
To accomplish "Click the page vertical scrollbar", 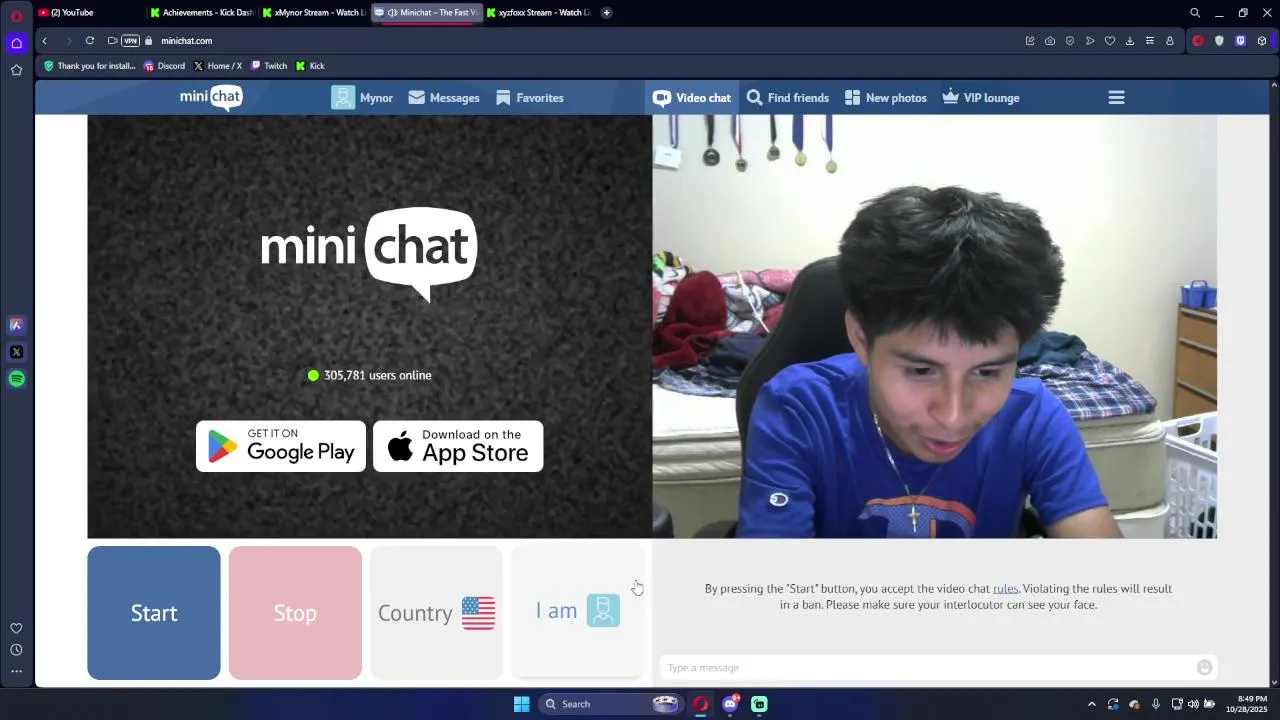I will coord(1274,385).
